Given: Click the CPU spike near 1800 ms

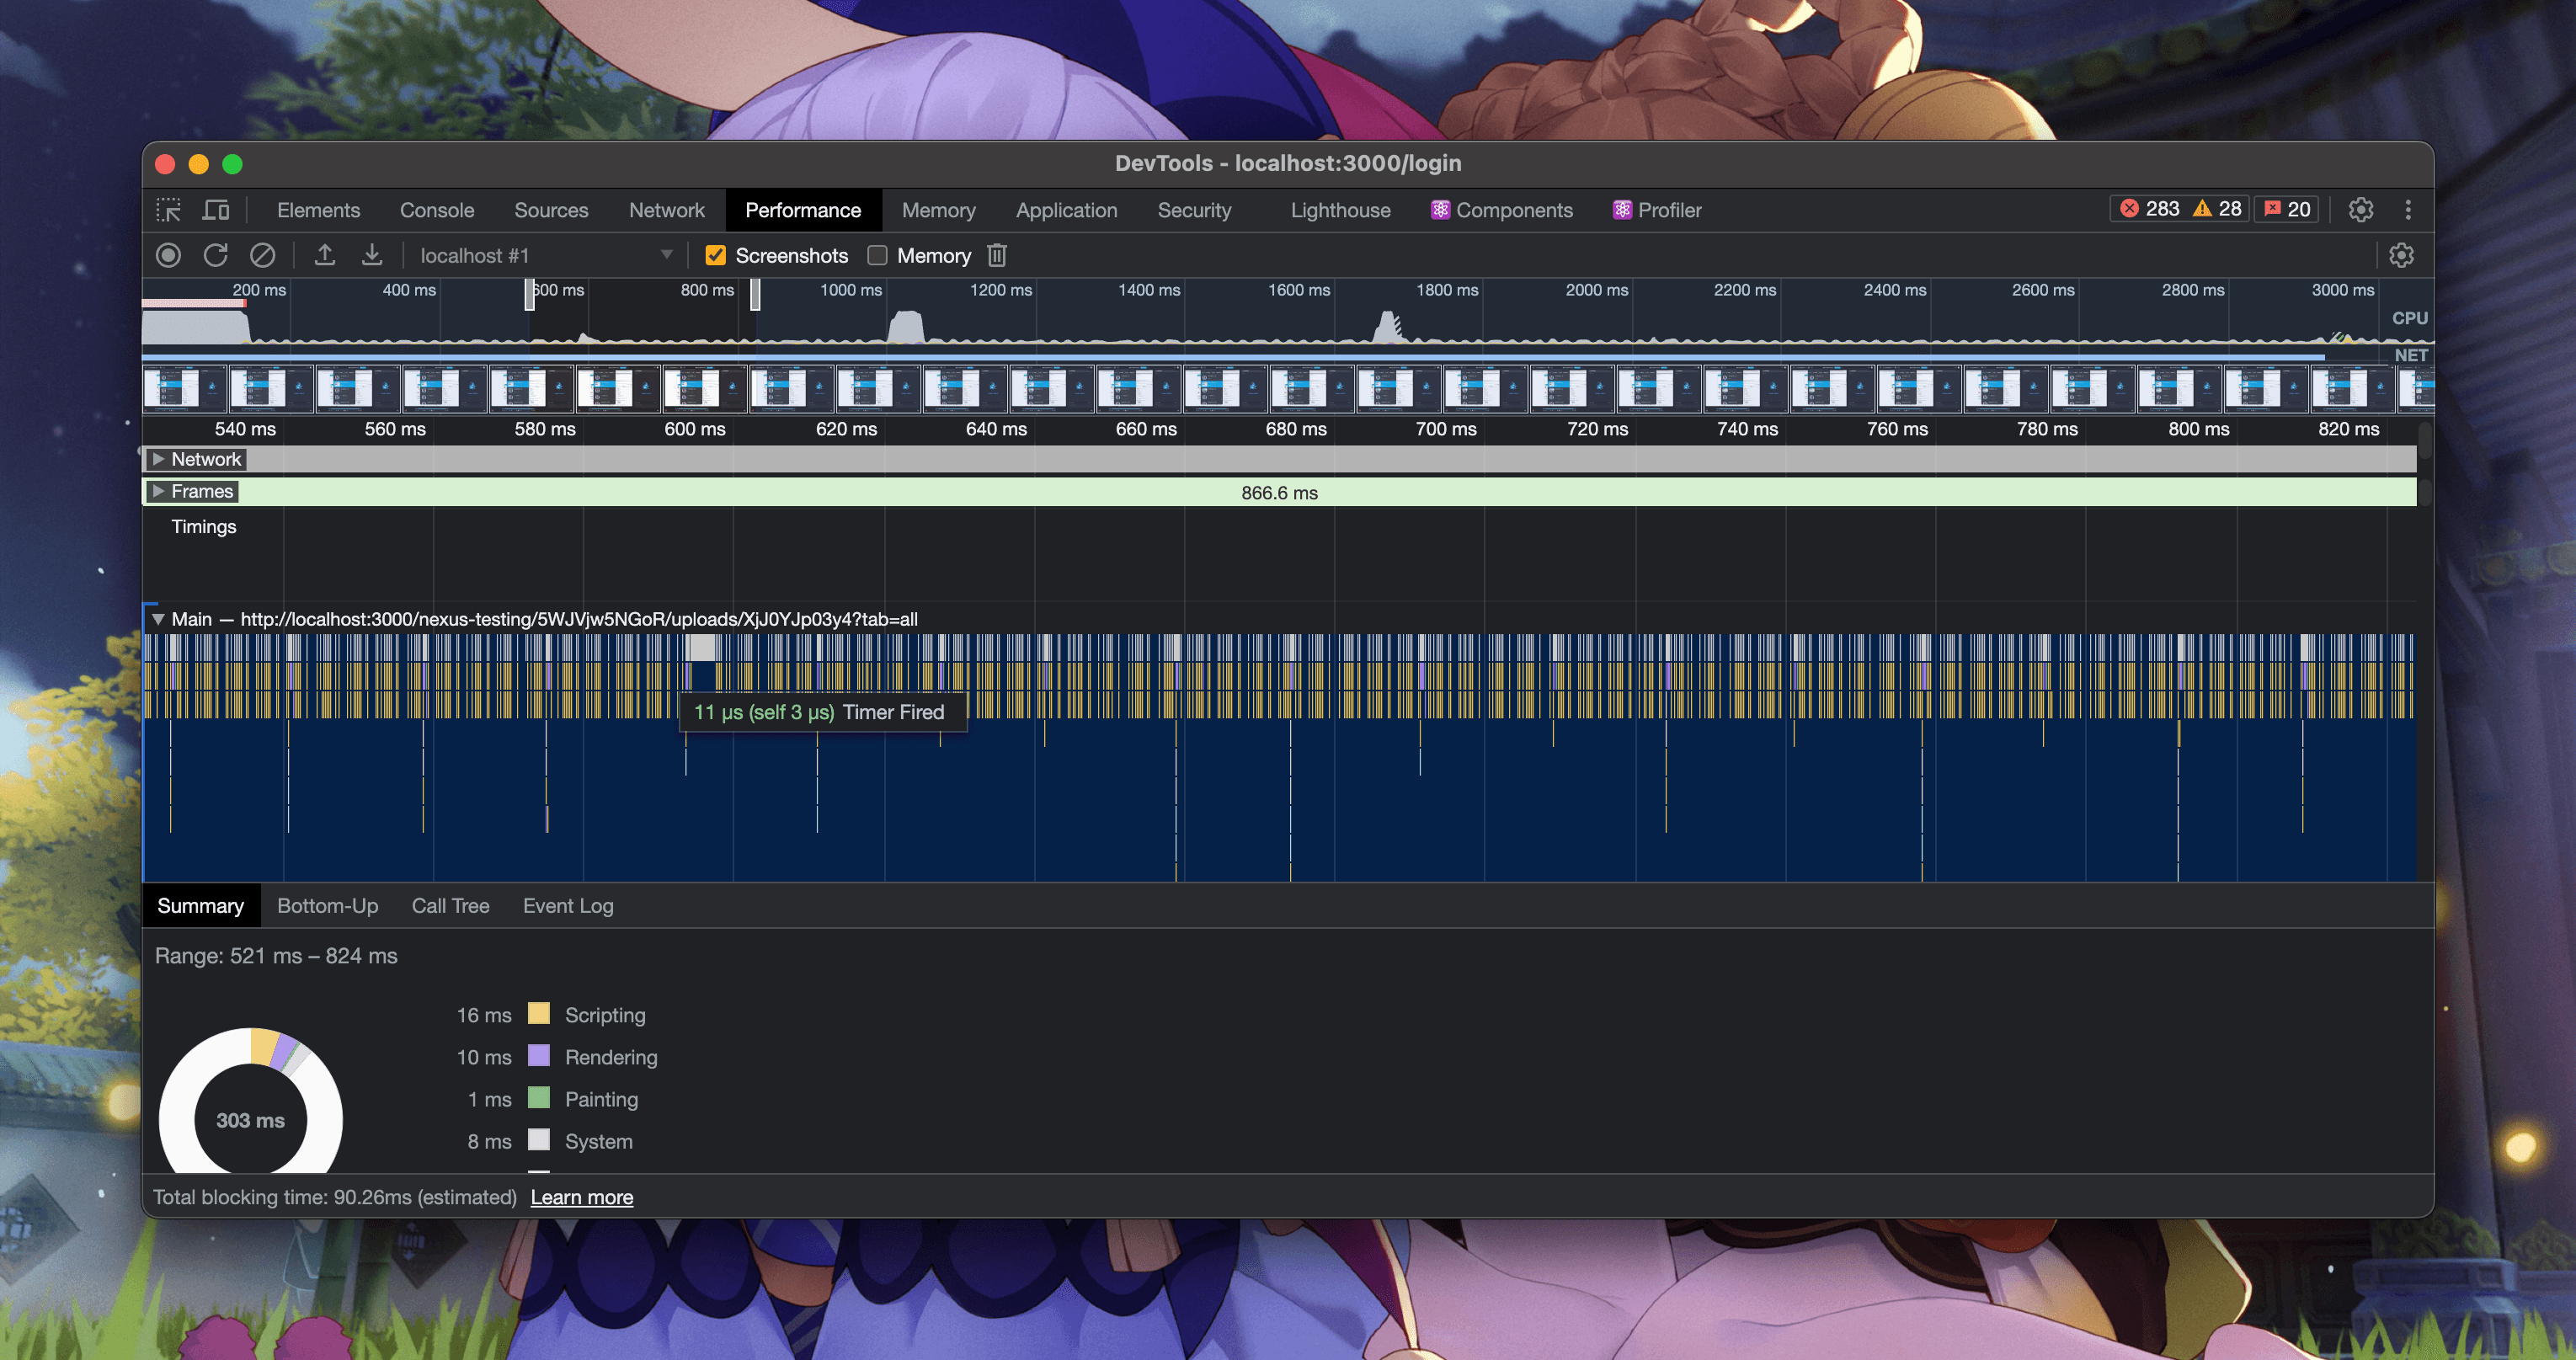Looking at the screenshot, I should (x=1388, y=326).
